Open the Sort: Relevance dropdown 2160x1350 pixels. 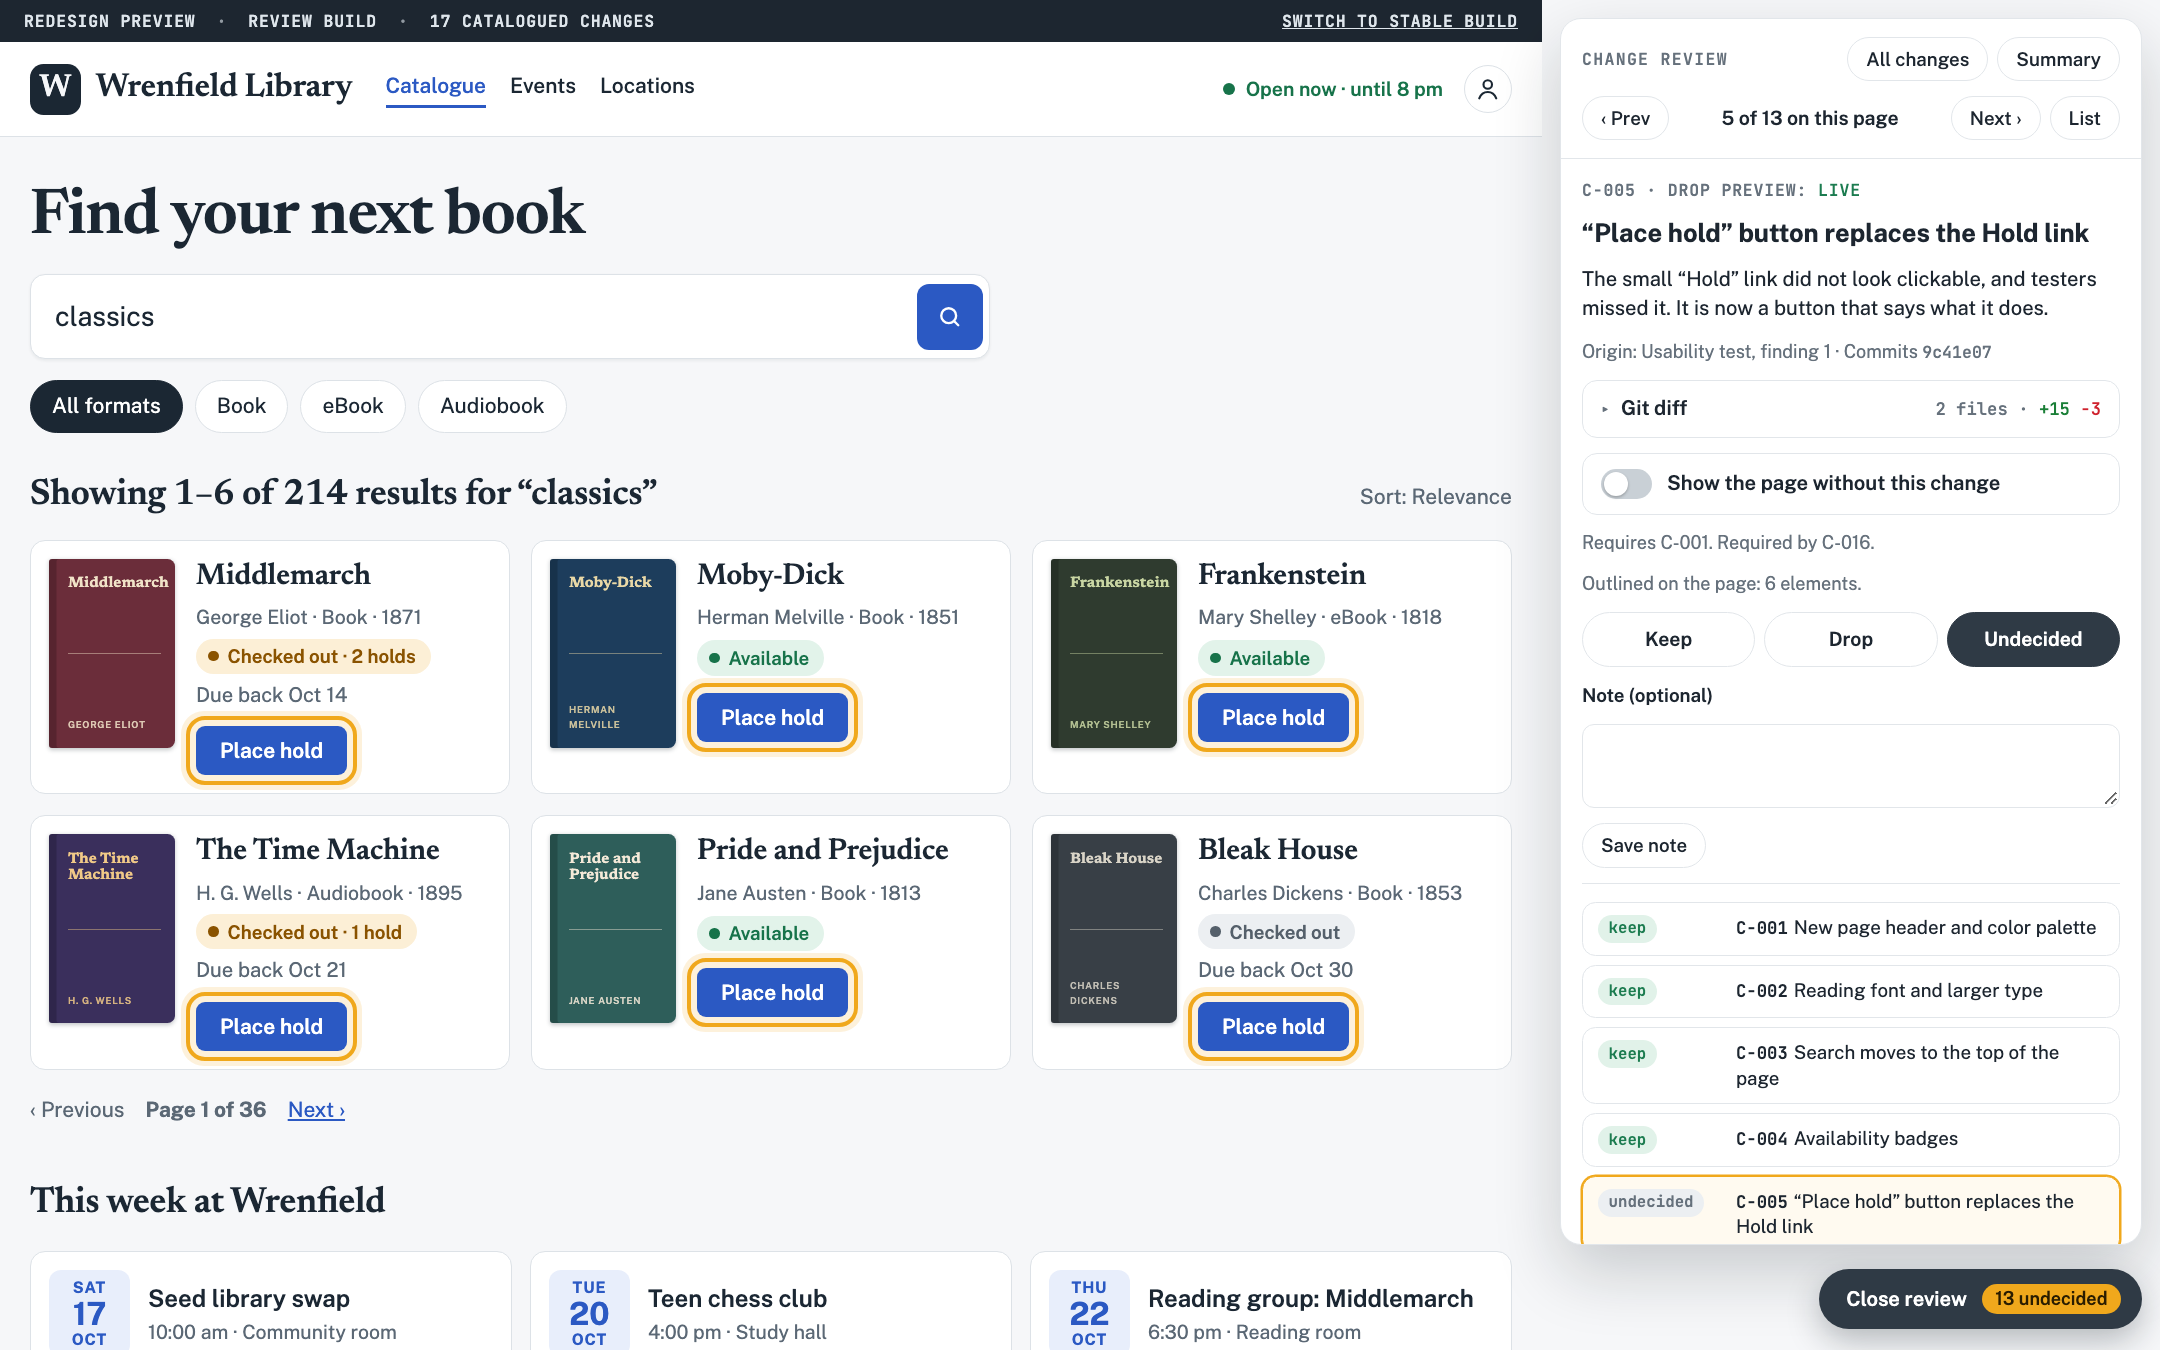[x=1435, y=497]
